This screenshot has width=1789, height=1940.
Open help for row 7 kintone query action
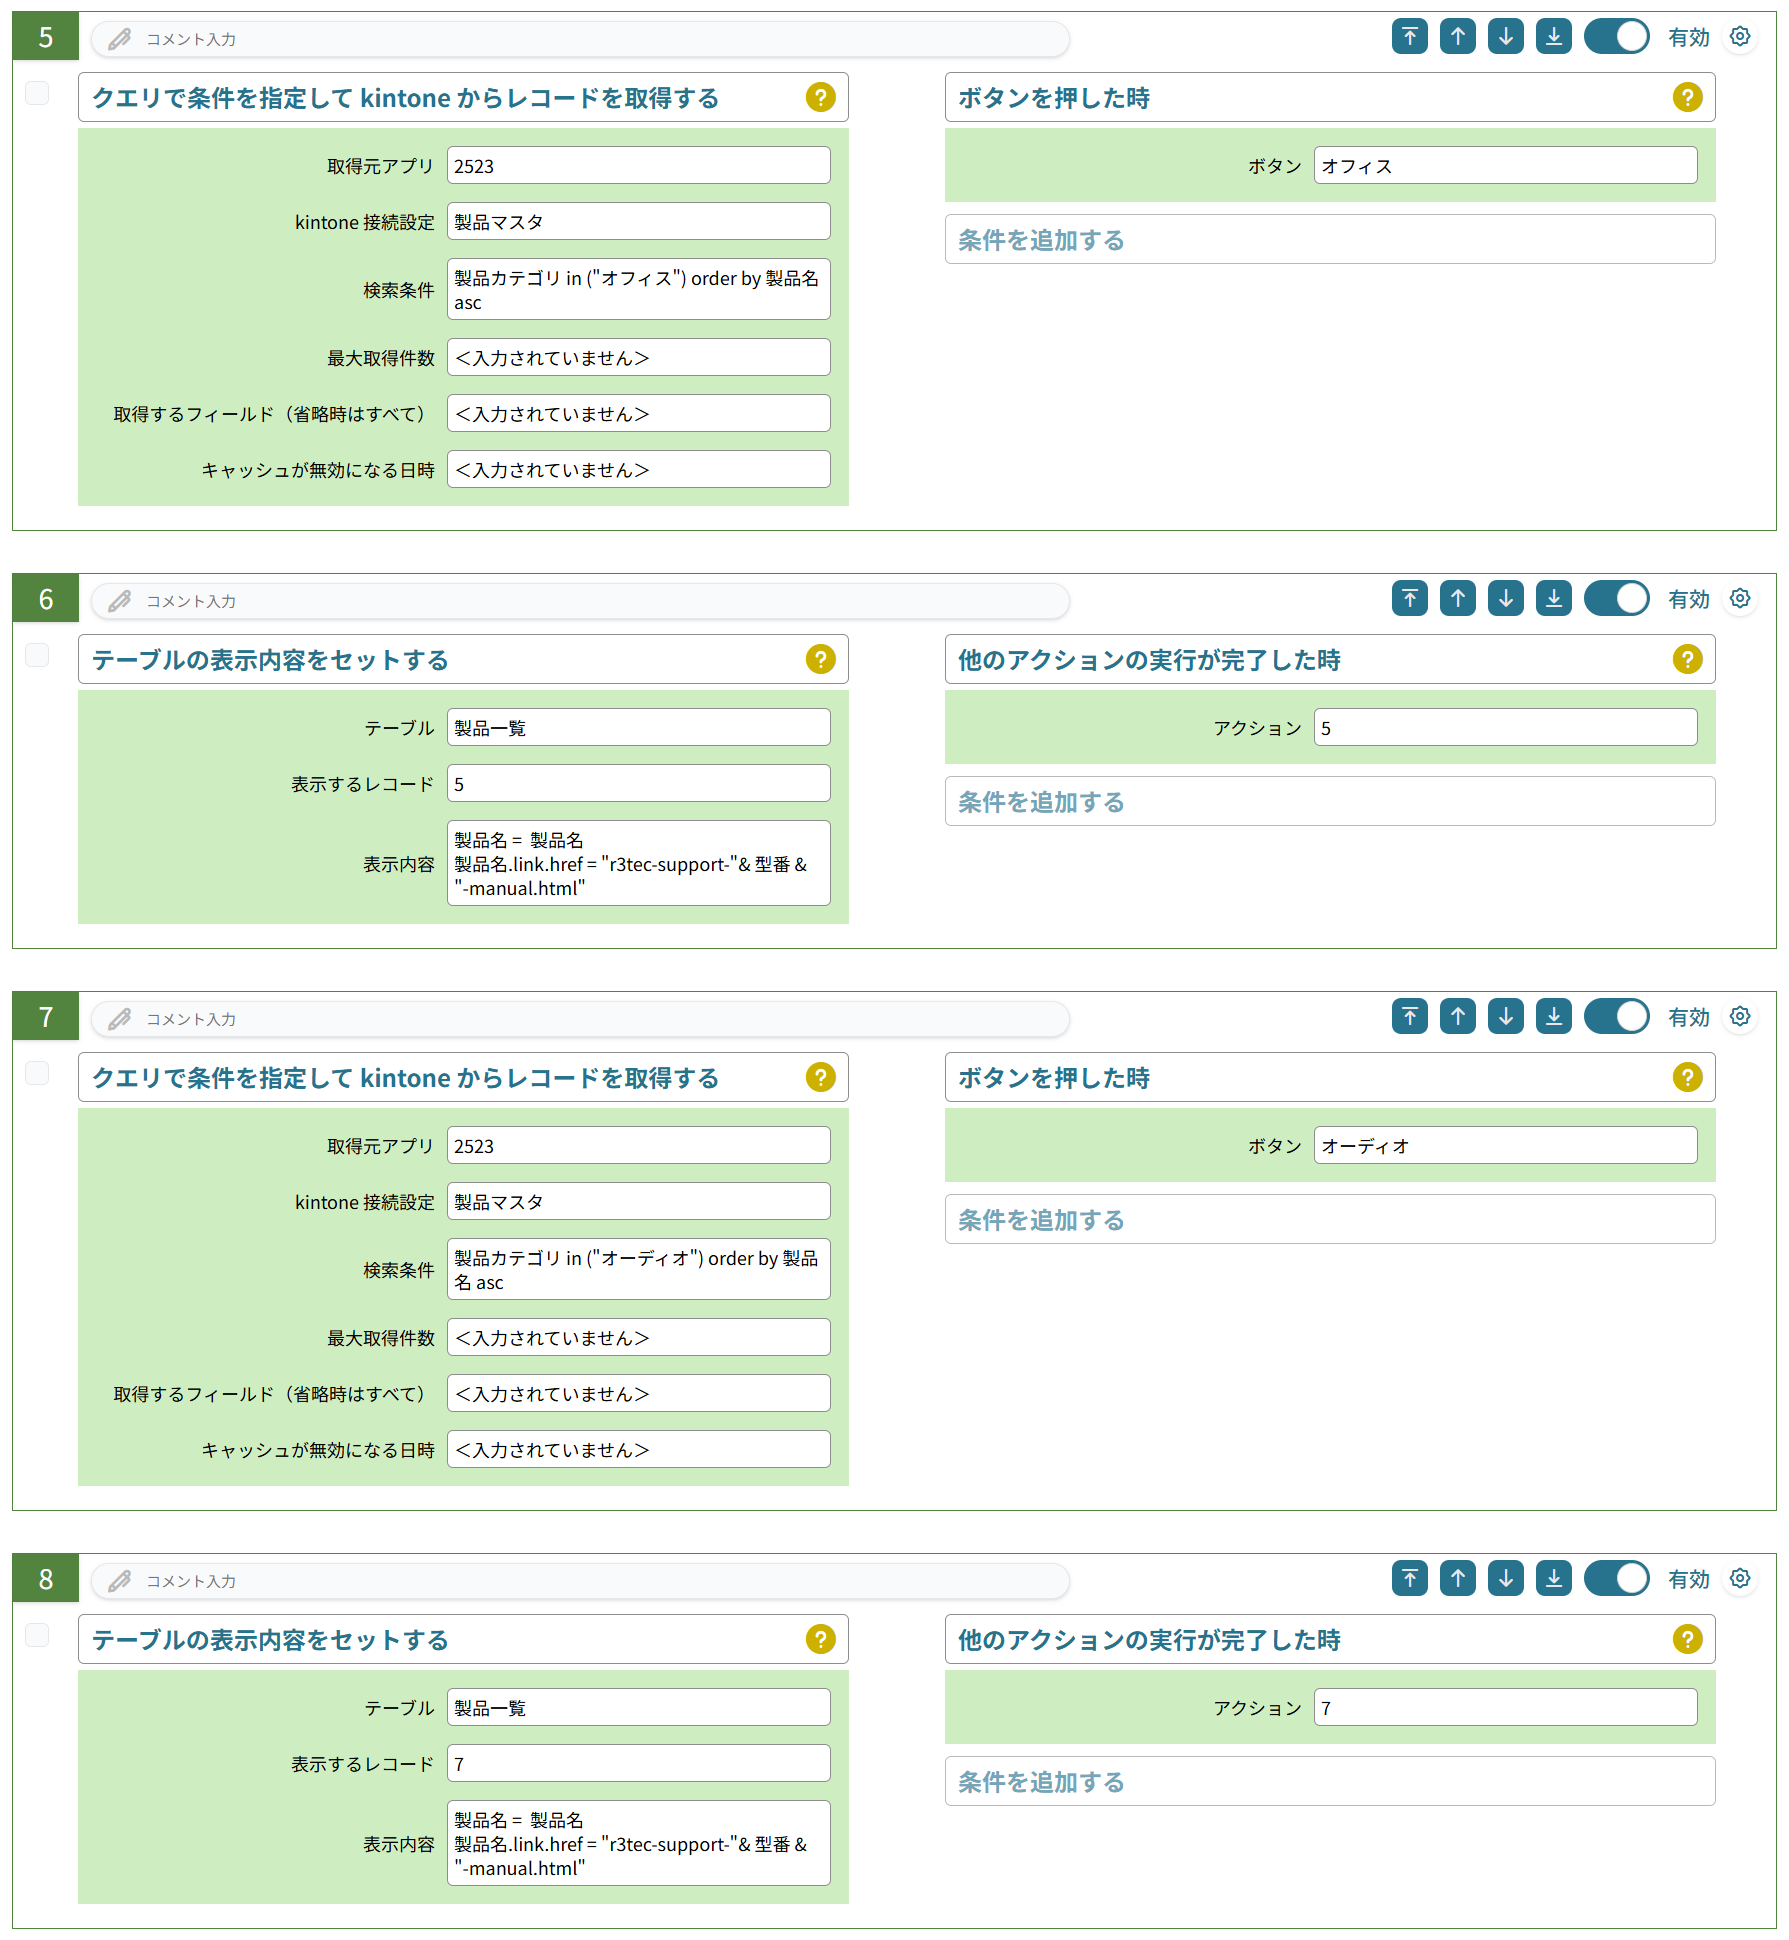(820, 1077)
